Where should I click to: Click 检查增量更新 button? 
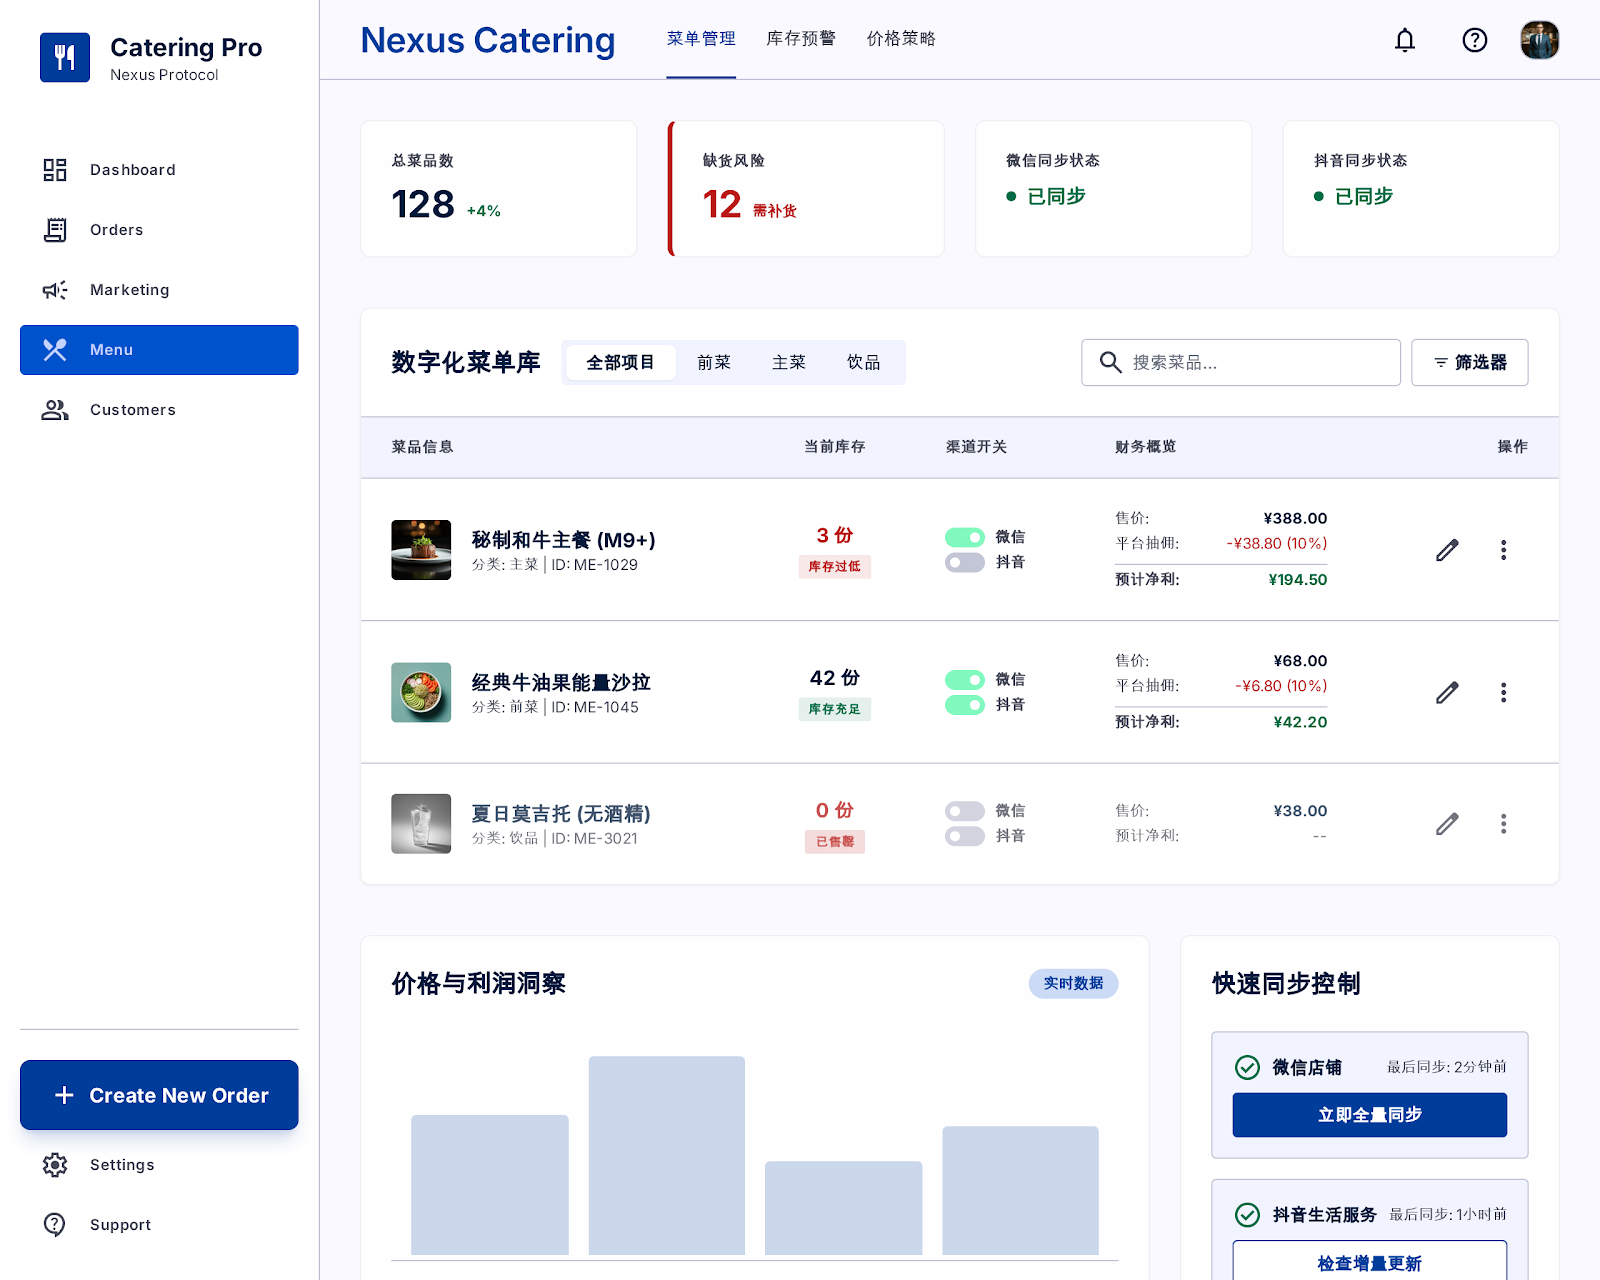(x=1370, y=1262)
